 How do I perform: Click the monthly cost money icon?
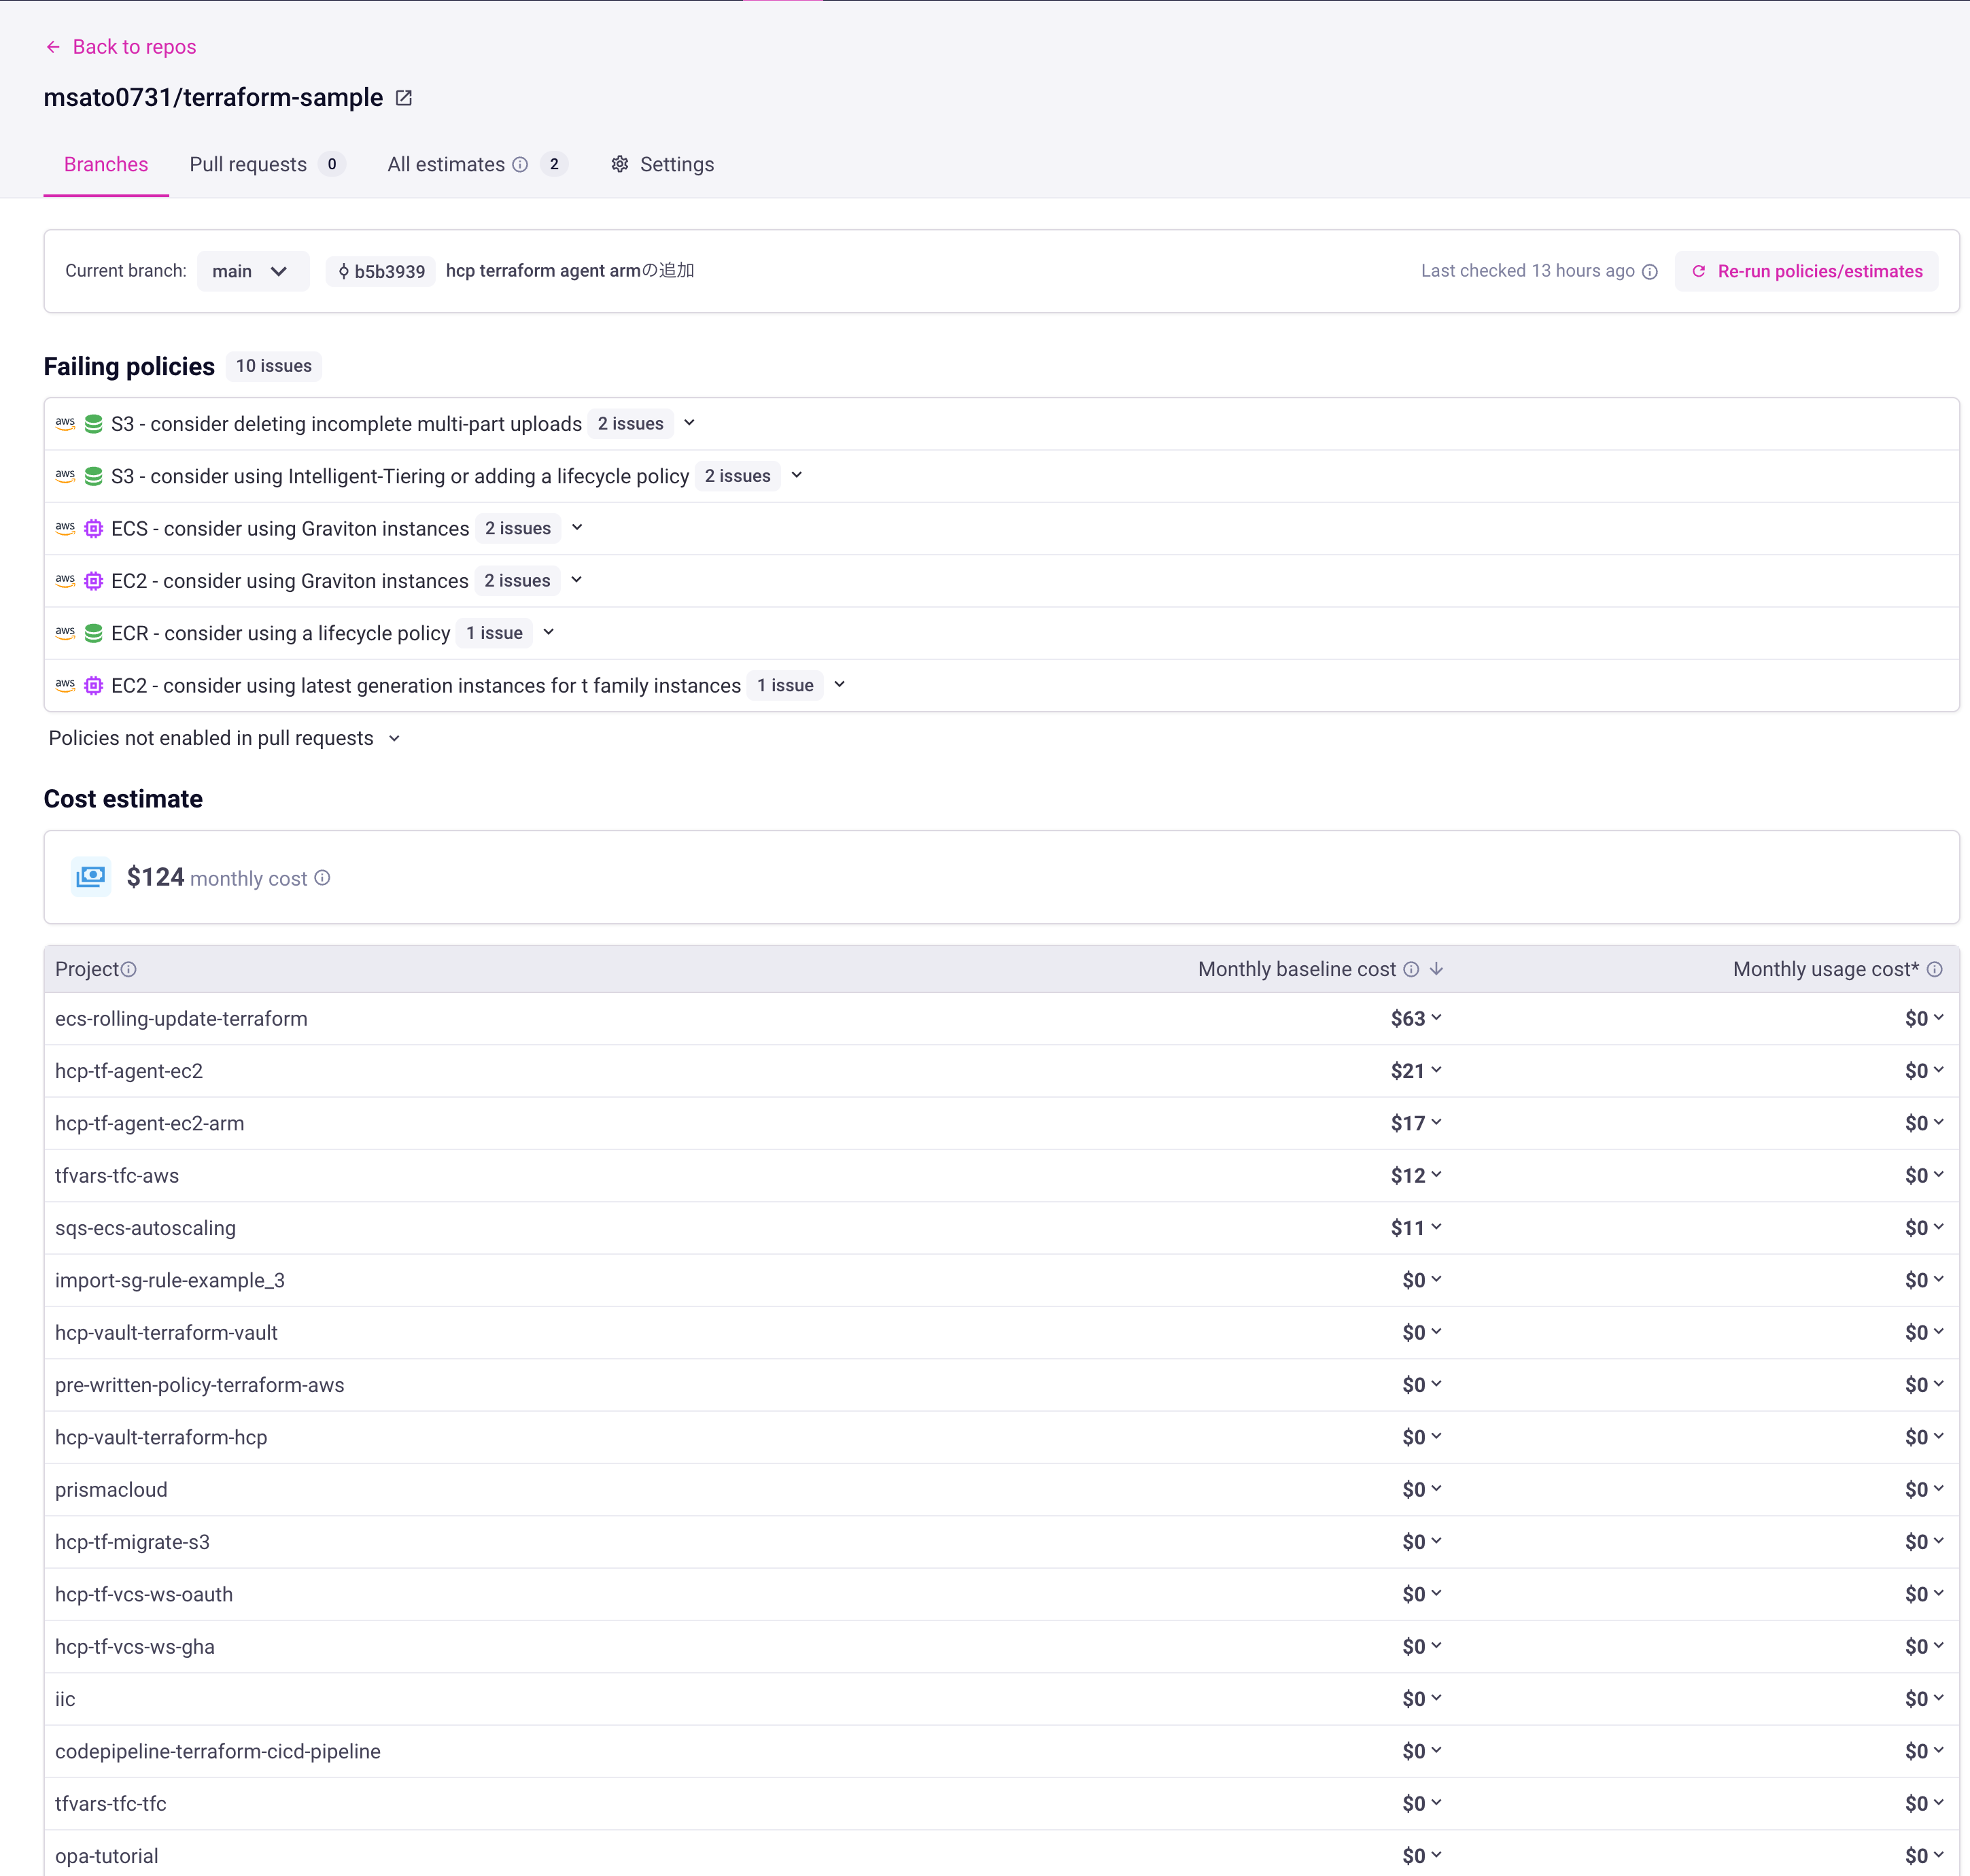click(x=91, y=877)
